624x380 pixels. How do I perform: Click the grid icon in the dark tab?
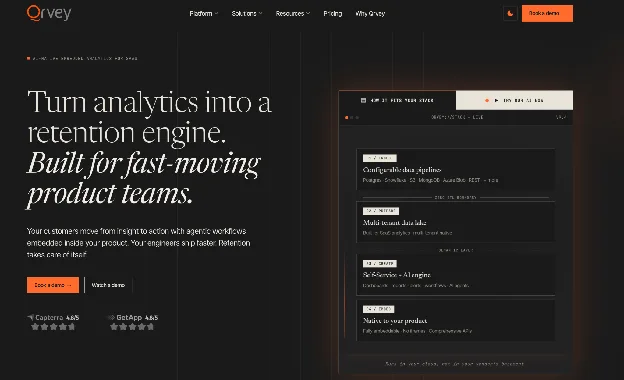(x=363, y=100)
